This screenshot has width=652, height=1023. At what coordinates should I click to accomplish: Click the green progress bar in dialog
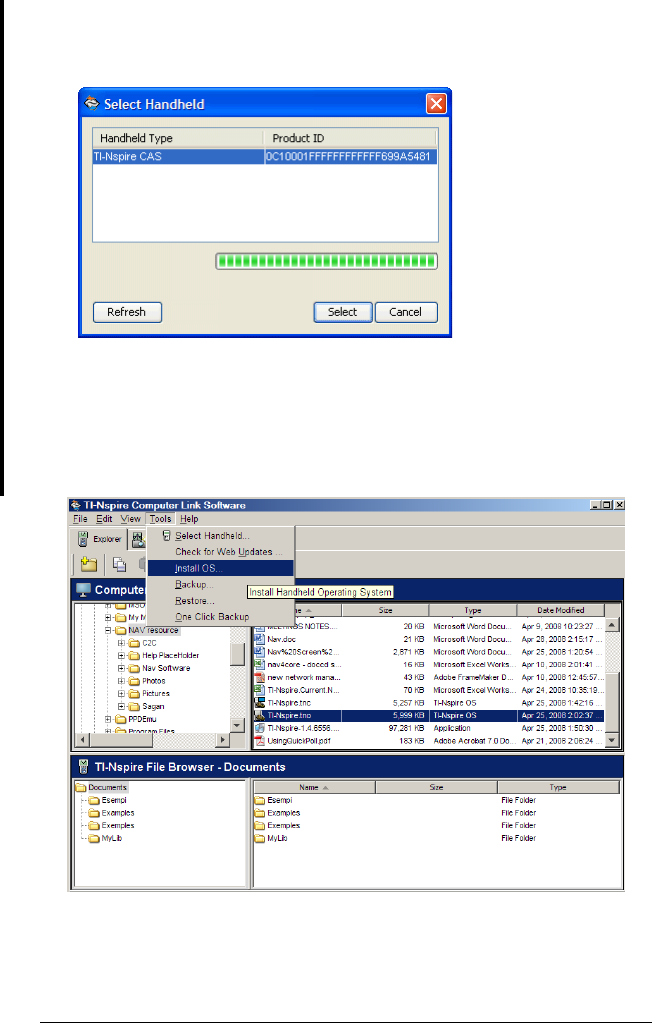pos(326,262)
